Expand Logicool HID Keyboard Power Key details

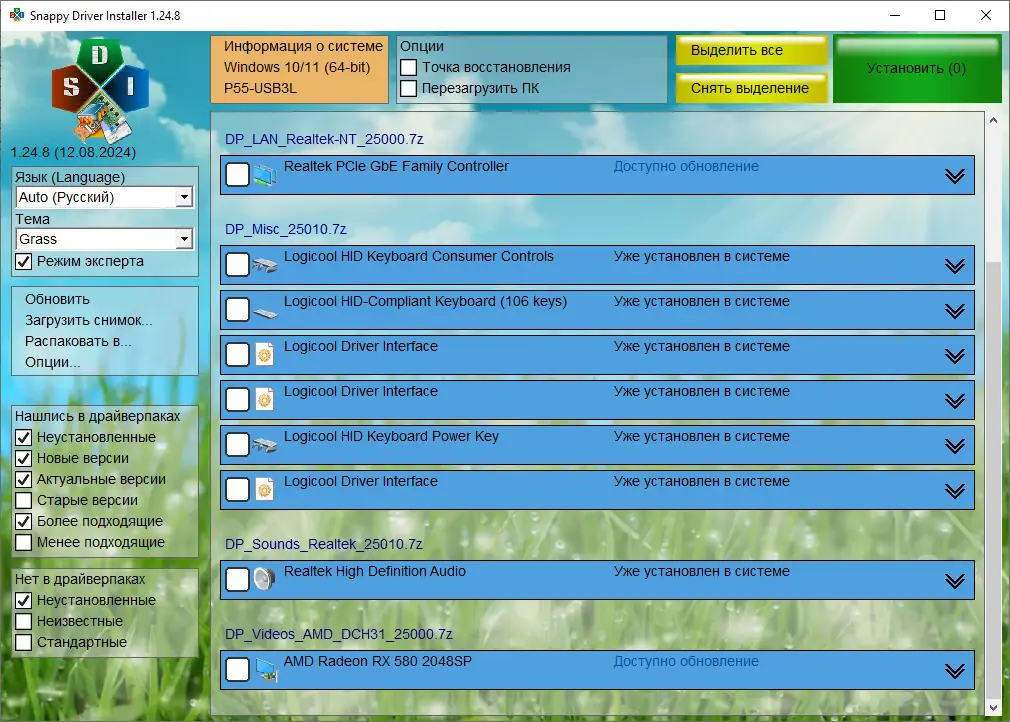[x=955, y=446]
